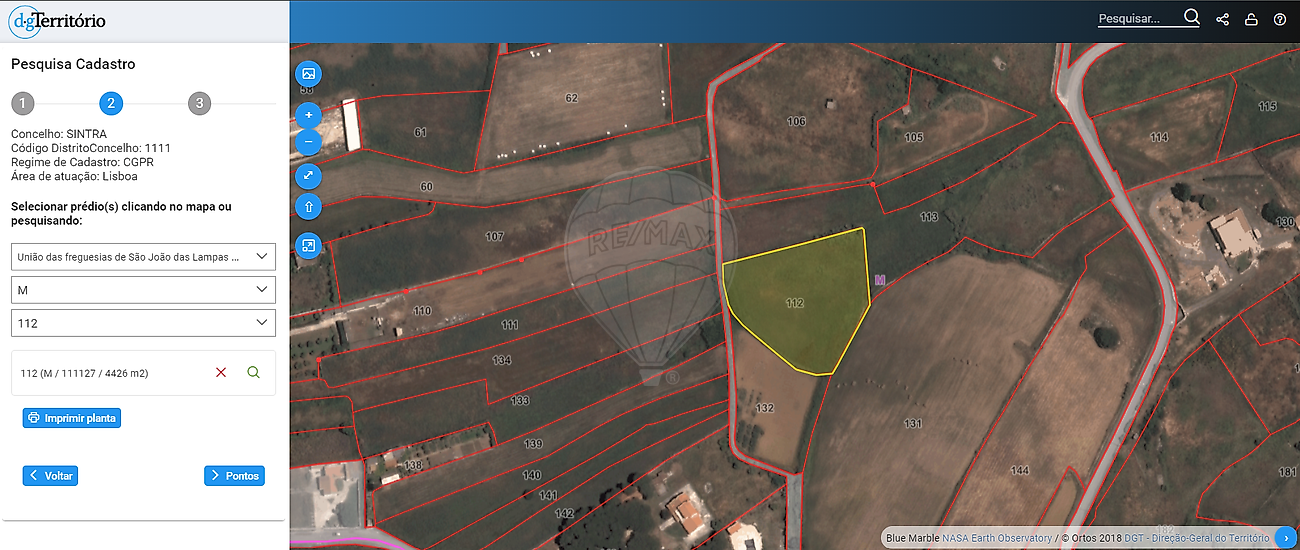
Task: Click the magnifier icon beside Pesquisar
Action: point(1191,17)
